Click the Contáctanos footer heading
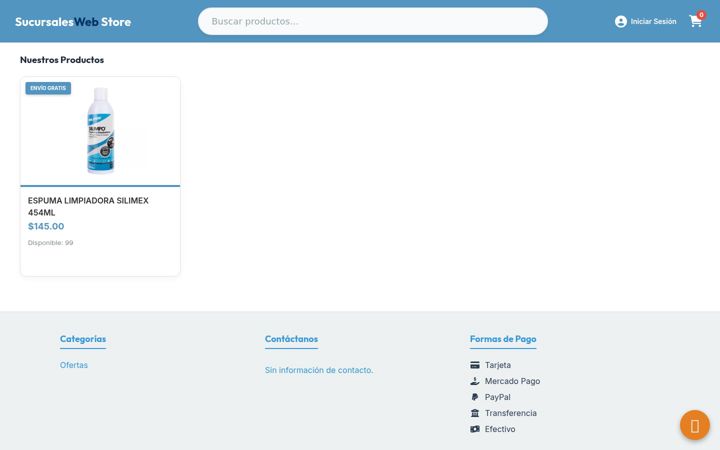This screenshot has height=450, width=720. [x=291, y=339]
